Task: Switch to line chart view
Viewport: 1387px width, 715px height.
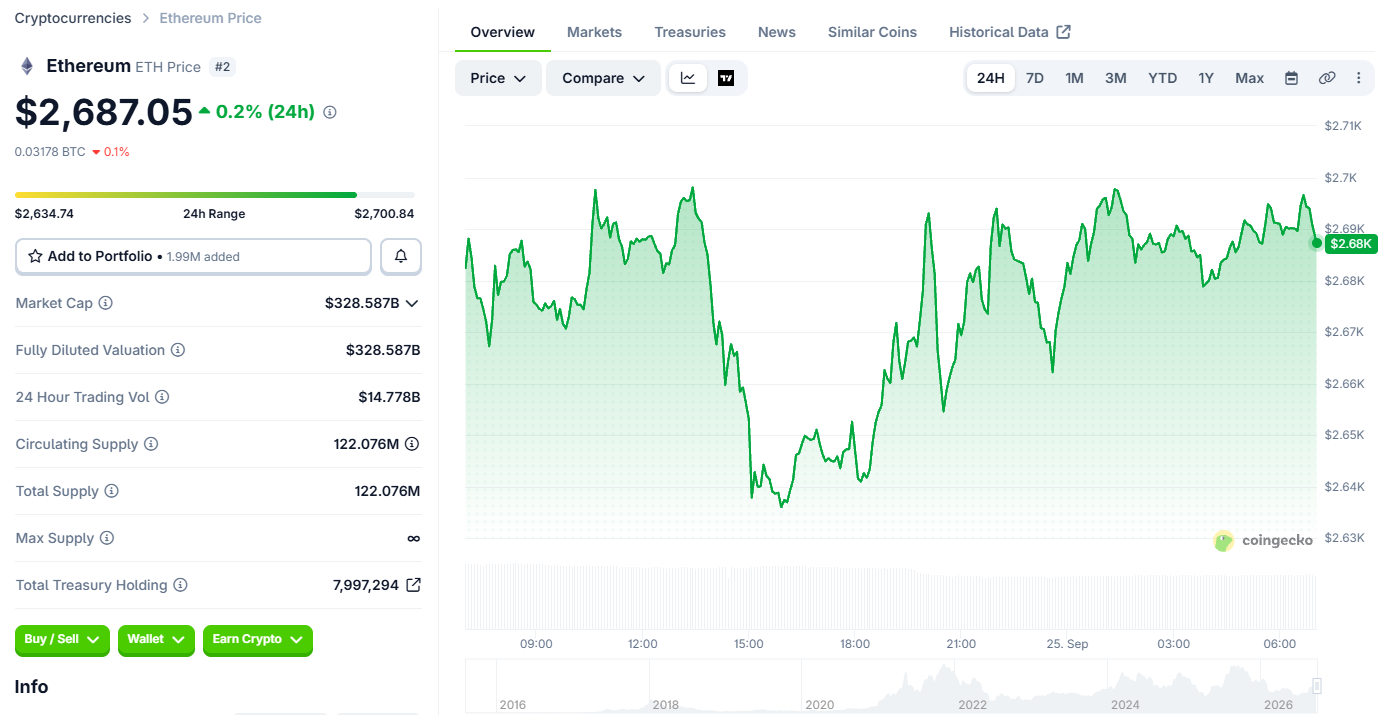Action: point(688,78)
